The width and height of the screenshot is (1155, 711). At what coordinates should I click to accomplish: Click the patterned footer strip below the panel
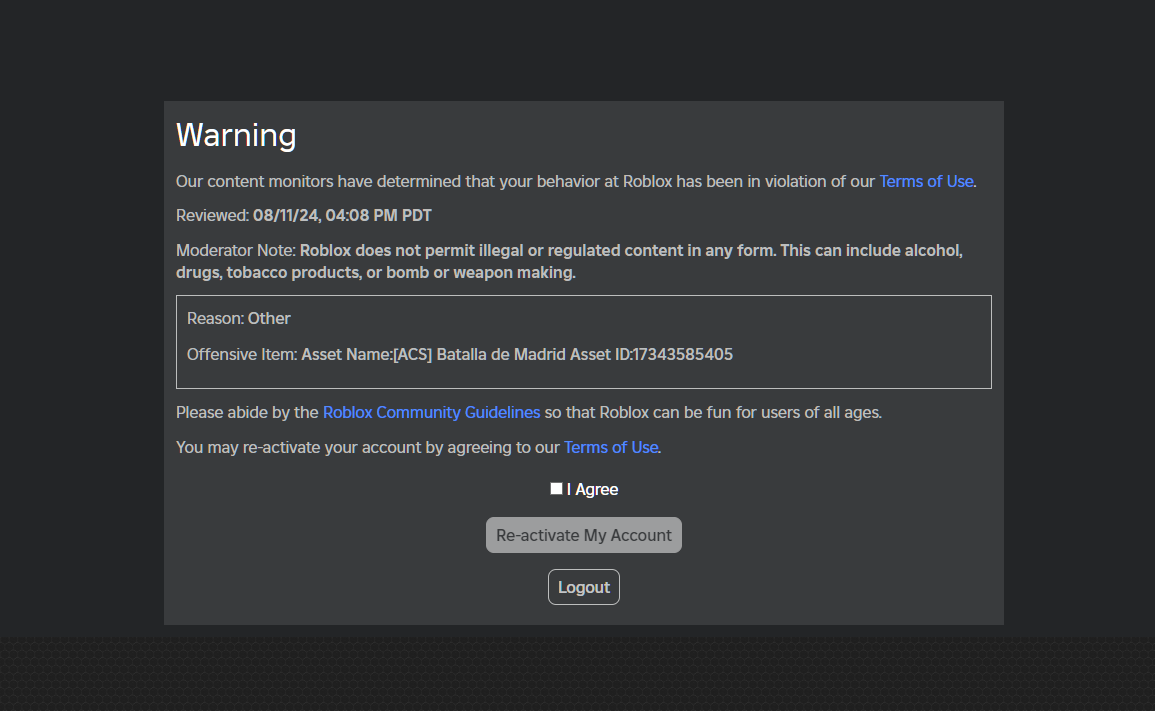click(x=577, y=675)
